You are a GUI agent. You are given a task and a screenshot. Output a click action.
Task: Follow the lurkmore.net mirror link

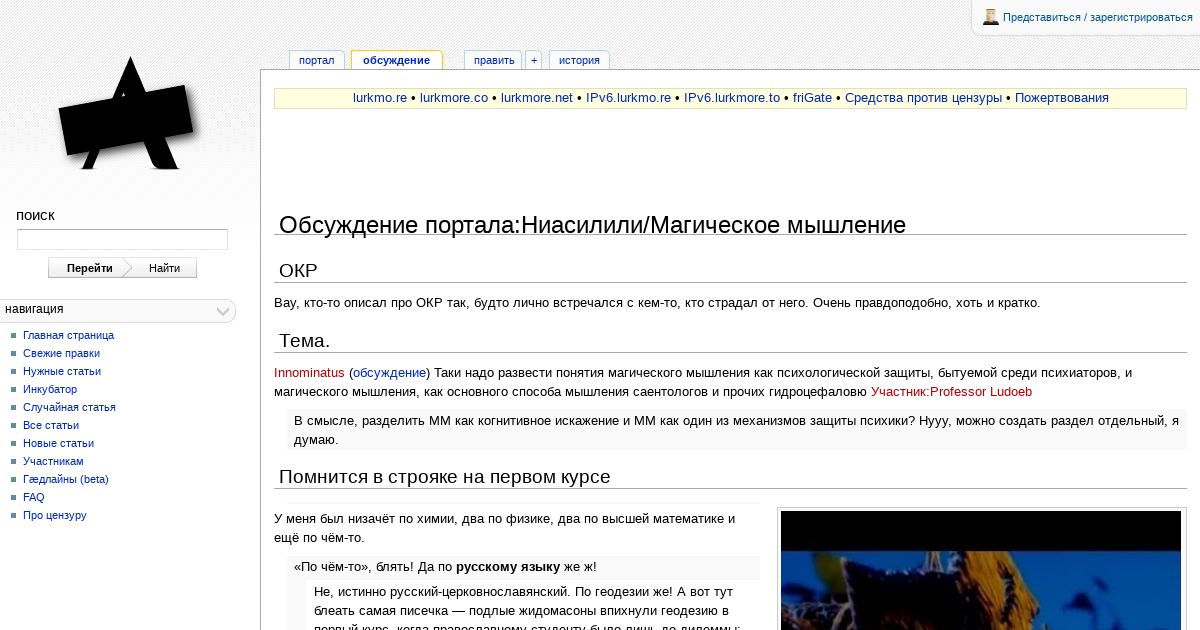[537, 98]
